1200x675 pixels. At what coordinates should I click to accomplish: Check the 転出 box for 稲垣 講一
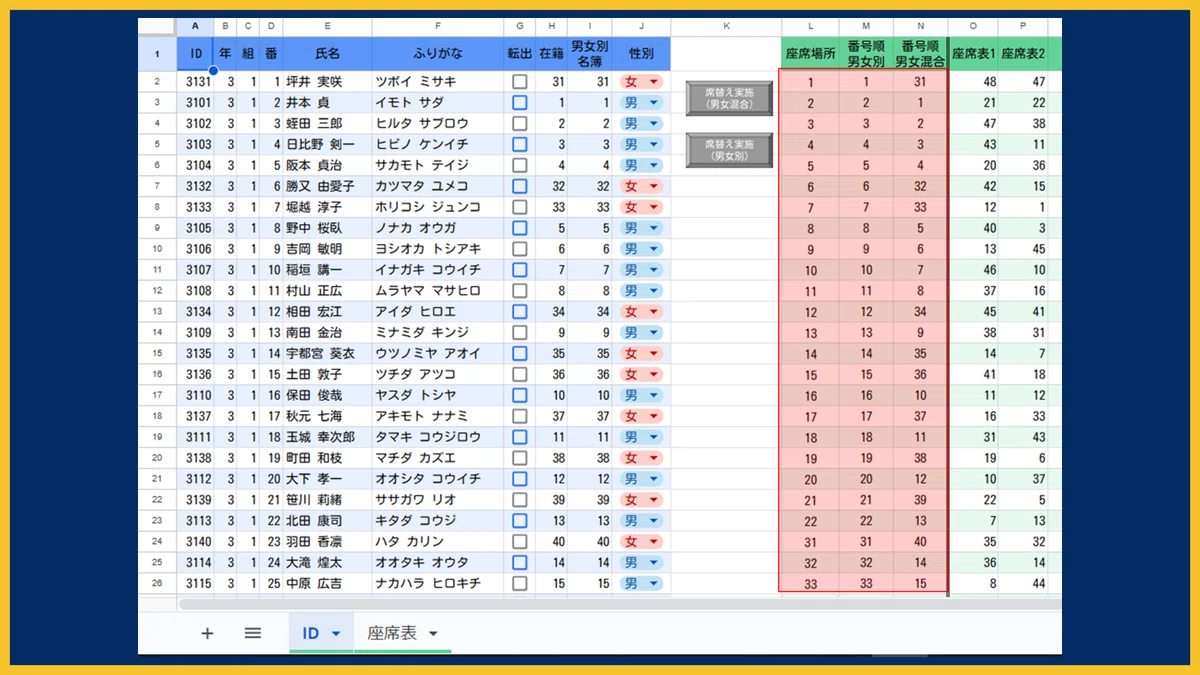click(520, 270)
